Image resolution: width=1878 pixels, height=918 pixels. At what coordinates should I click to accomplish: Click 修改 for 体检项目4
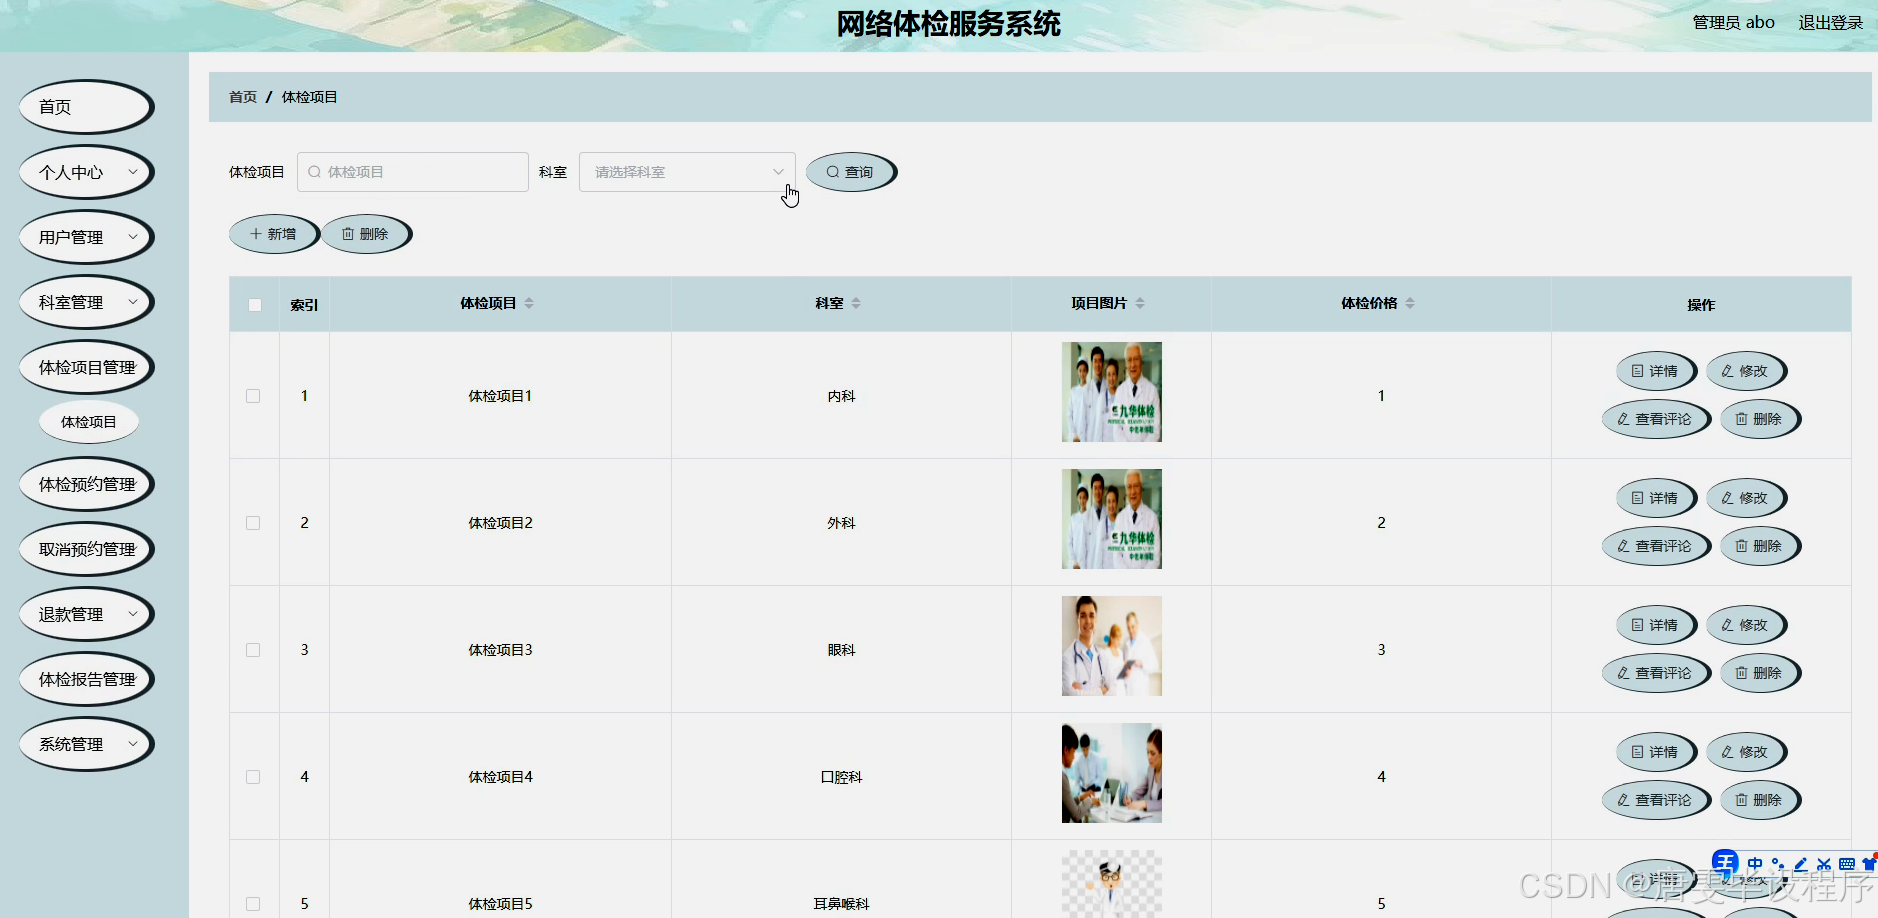click(1746, 752)
